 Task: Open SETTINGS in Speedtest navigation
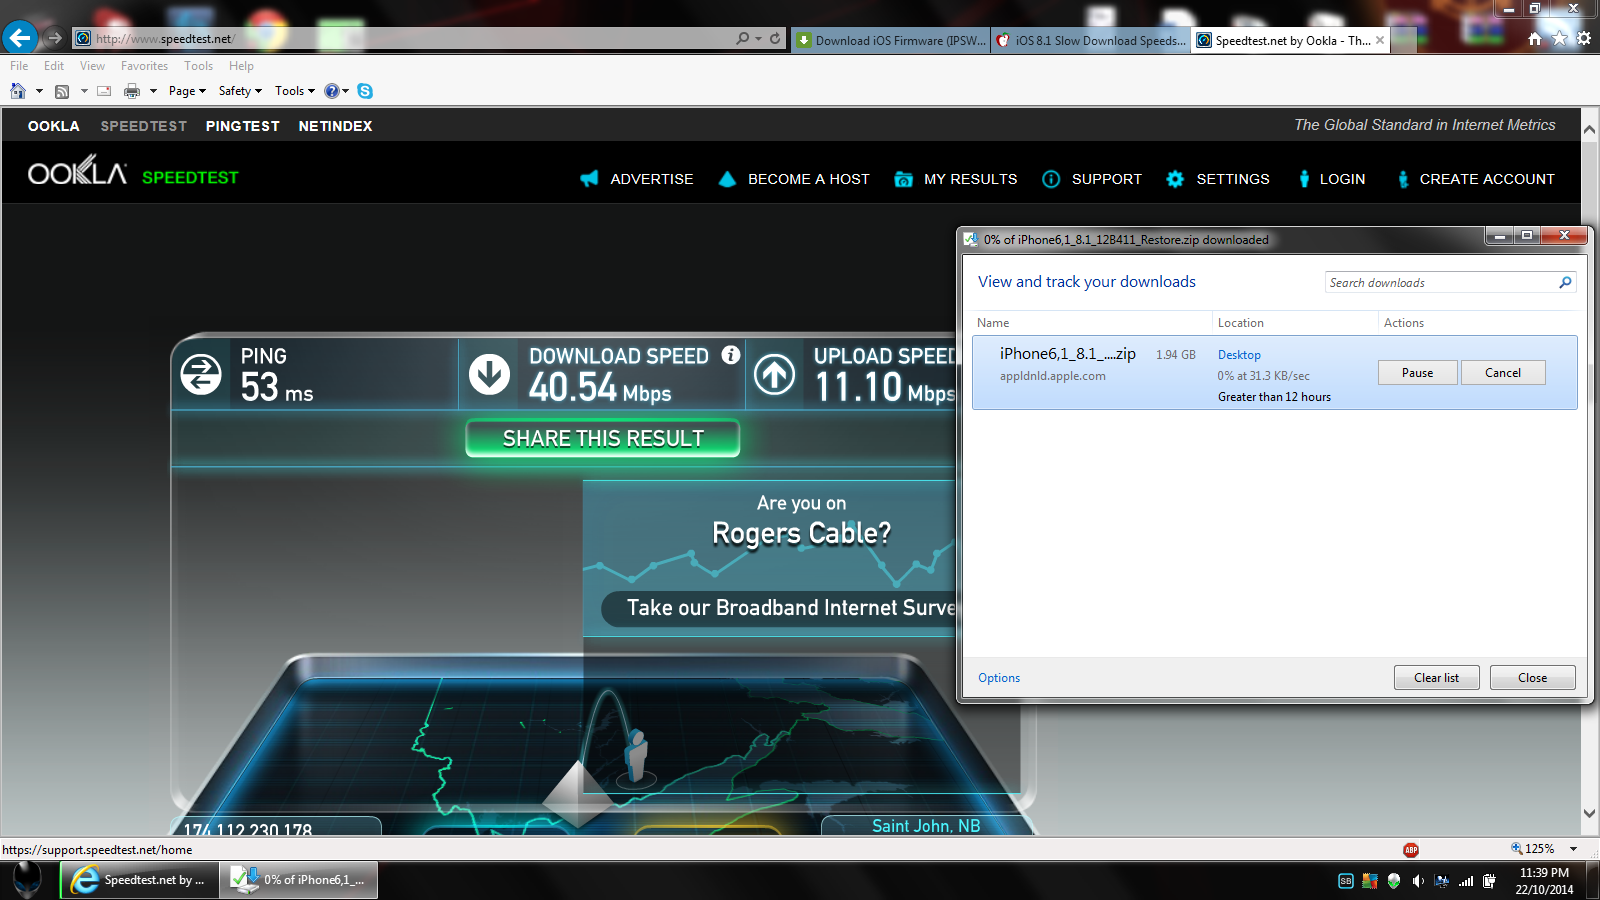tap(1218, 179)
